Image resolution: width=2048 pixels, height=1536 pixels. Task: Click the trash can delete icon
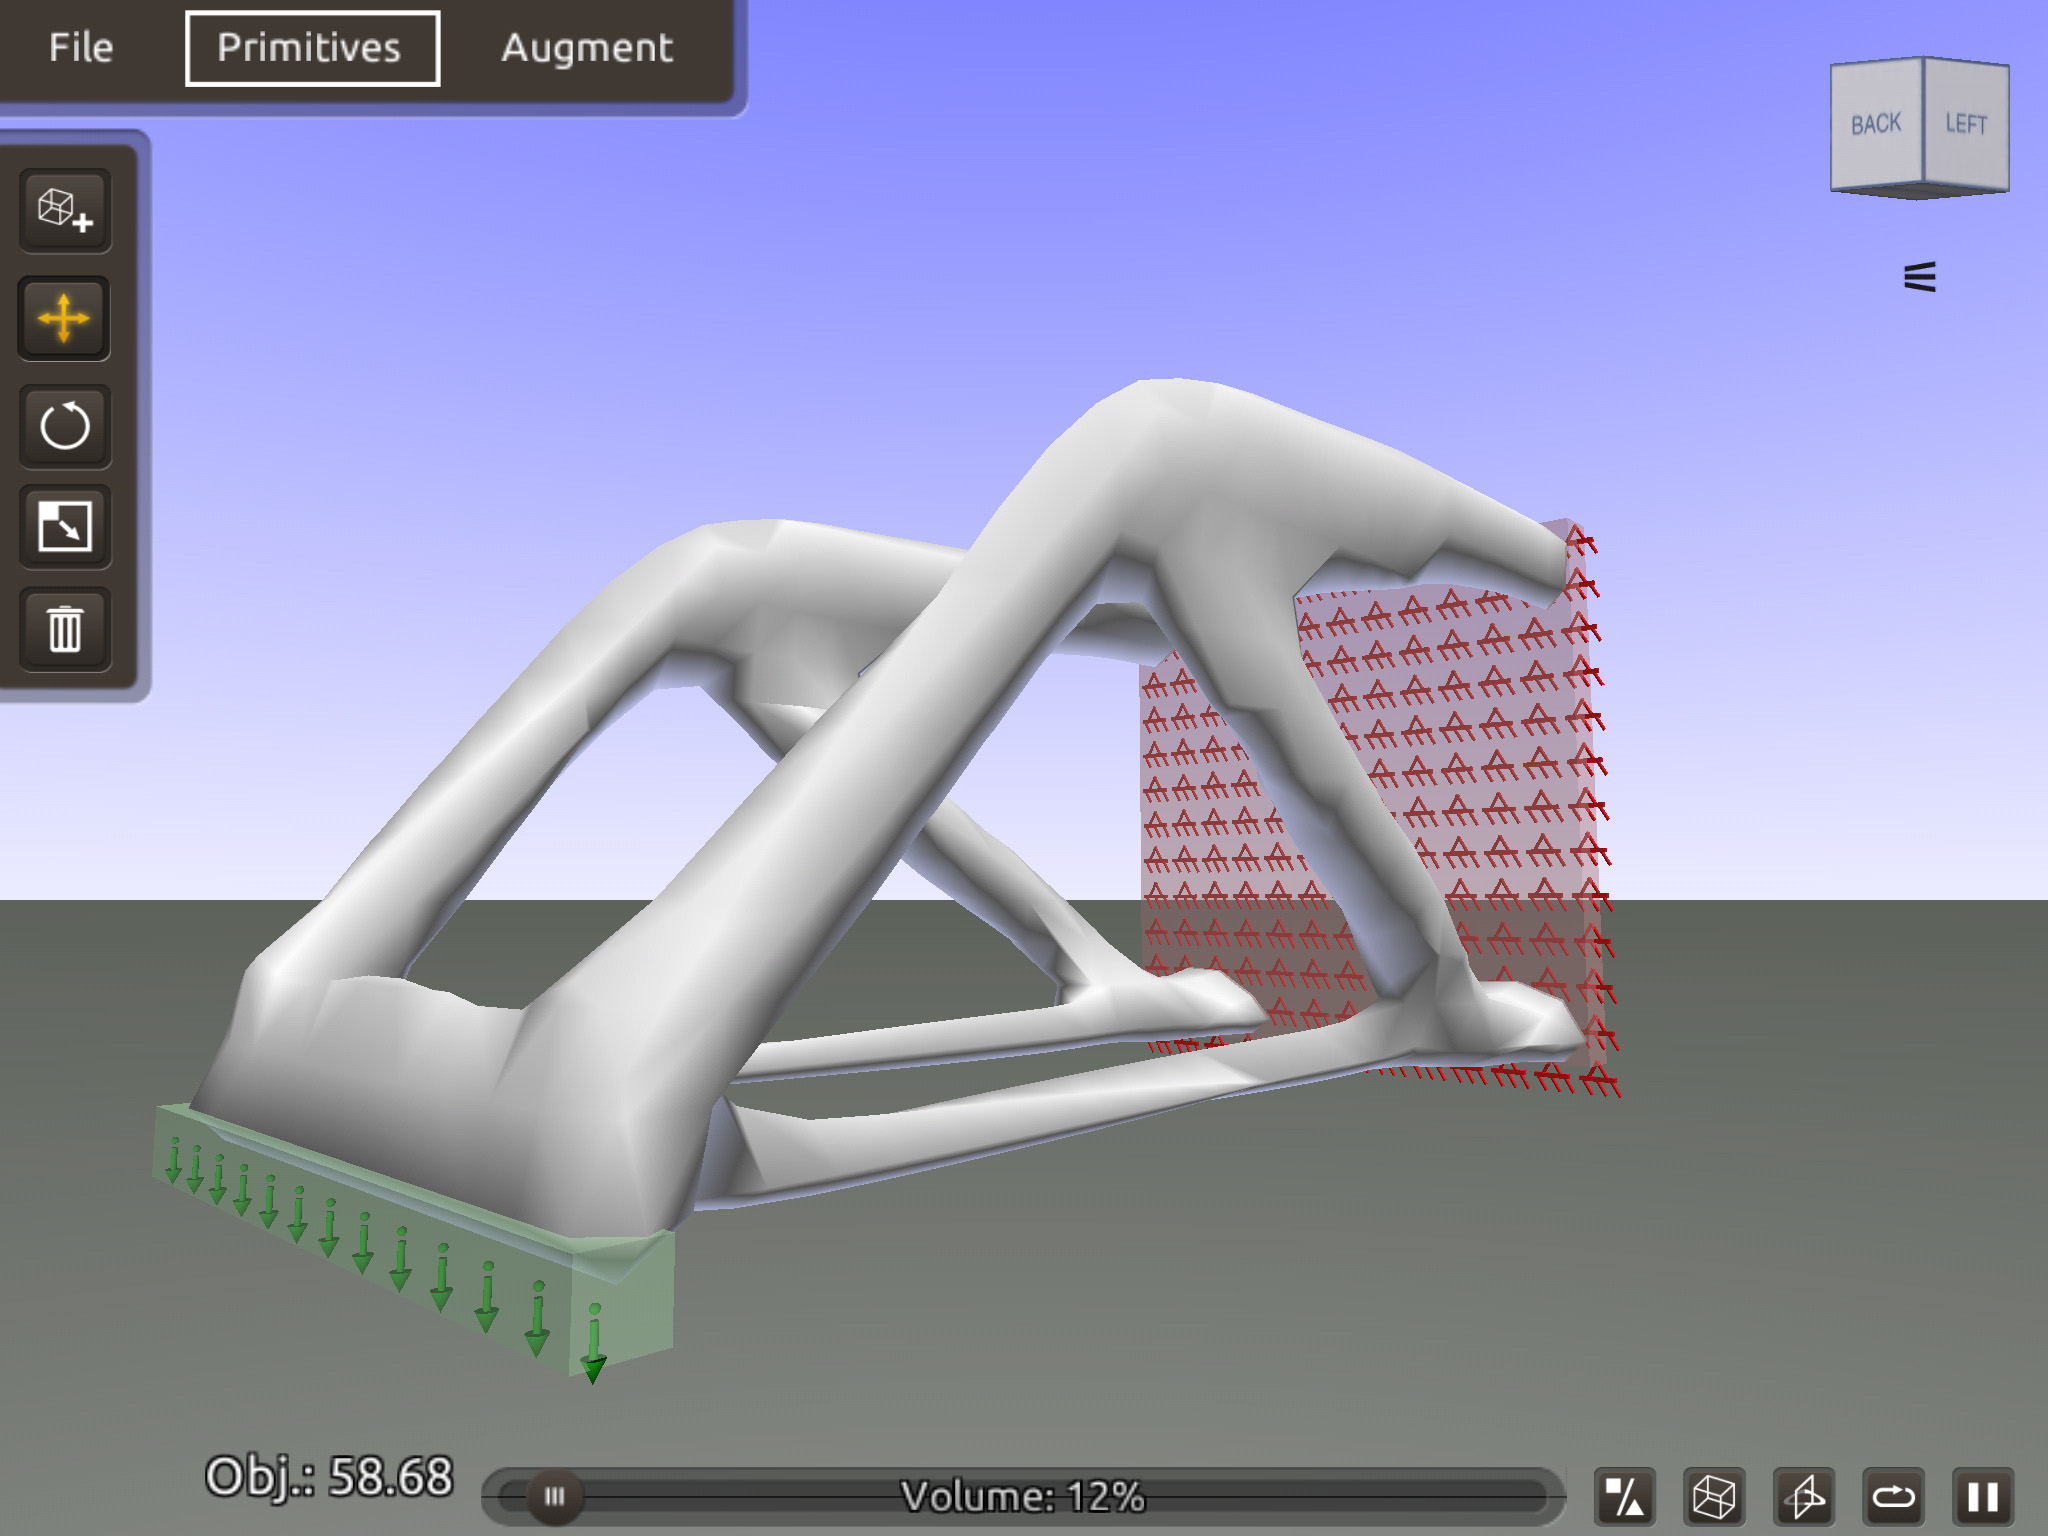coord(65,629)
